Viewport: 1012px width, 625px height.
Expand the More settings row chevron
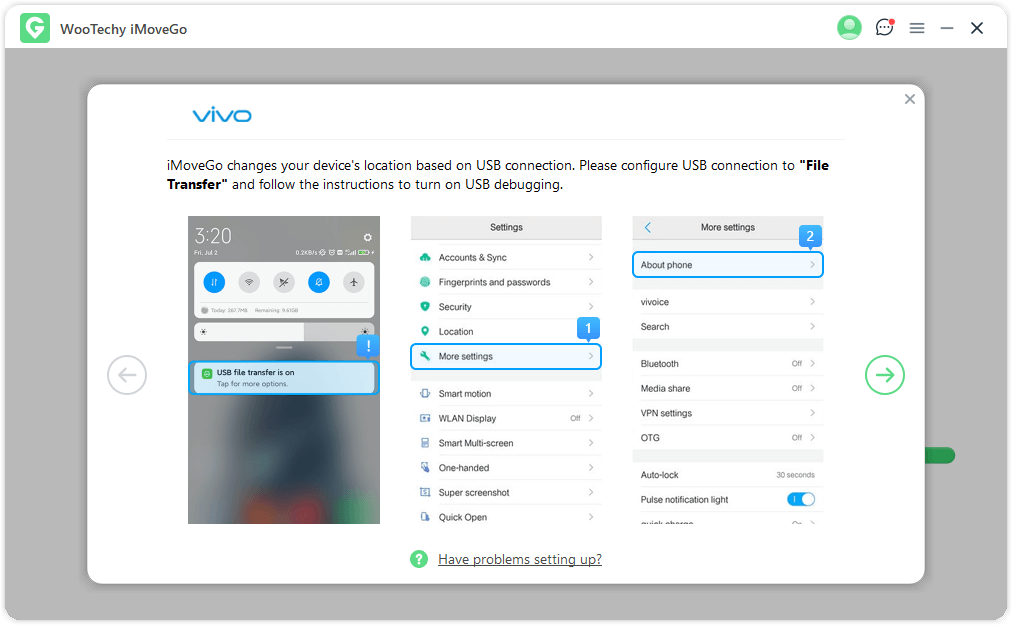point(590,356)
